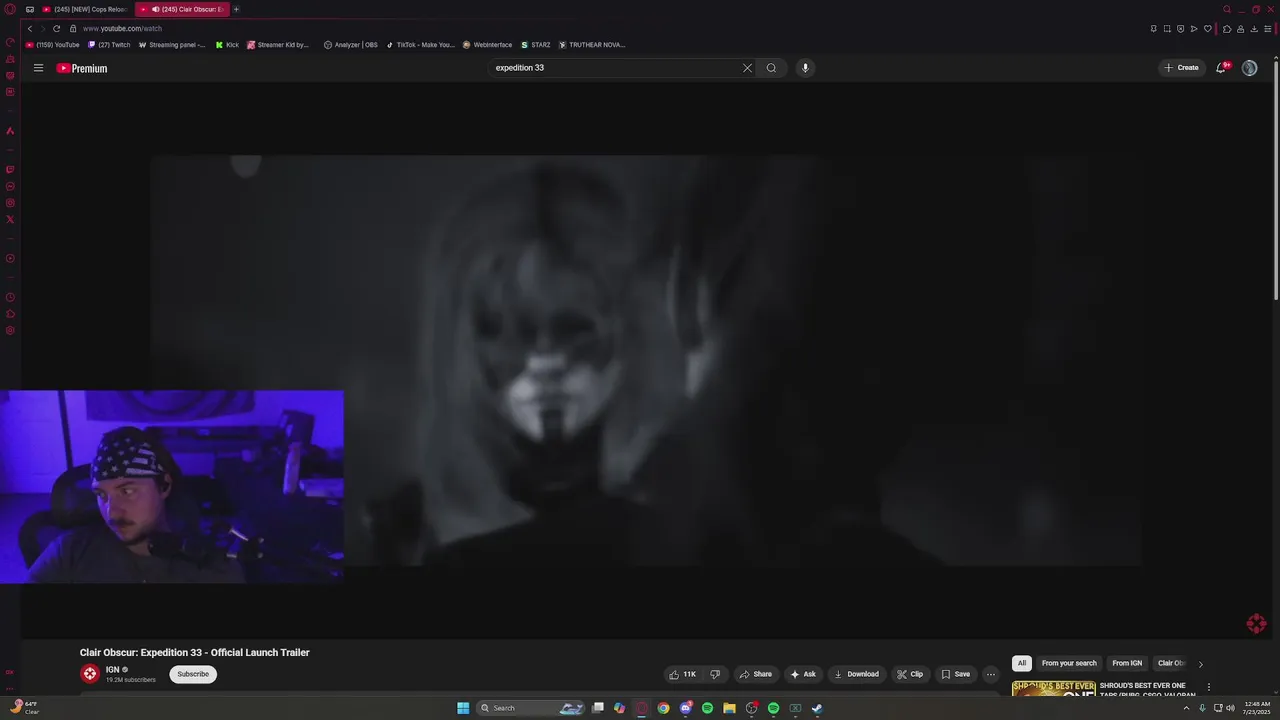Select the From IGN chip

[x=1127, y=663]
